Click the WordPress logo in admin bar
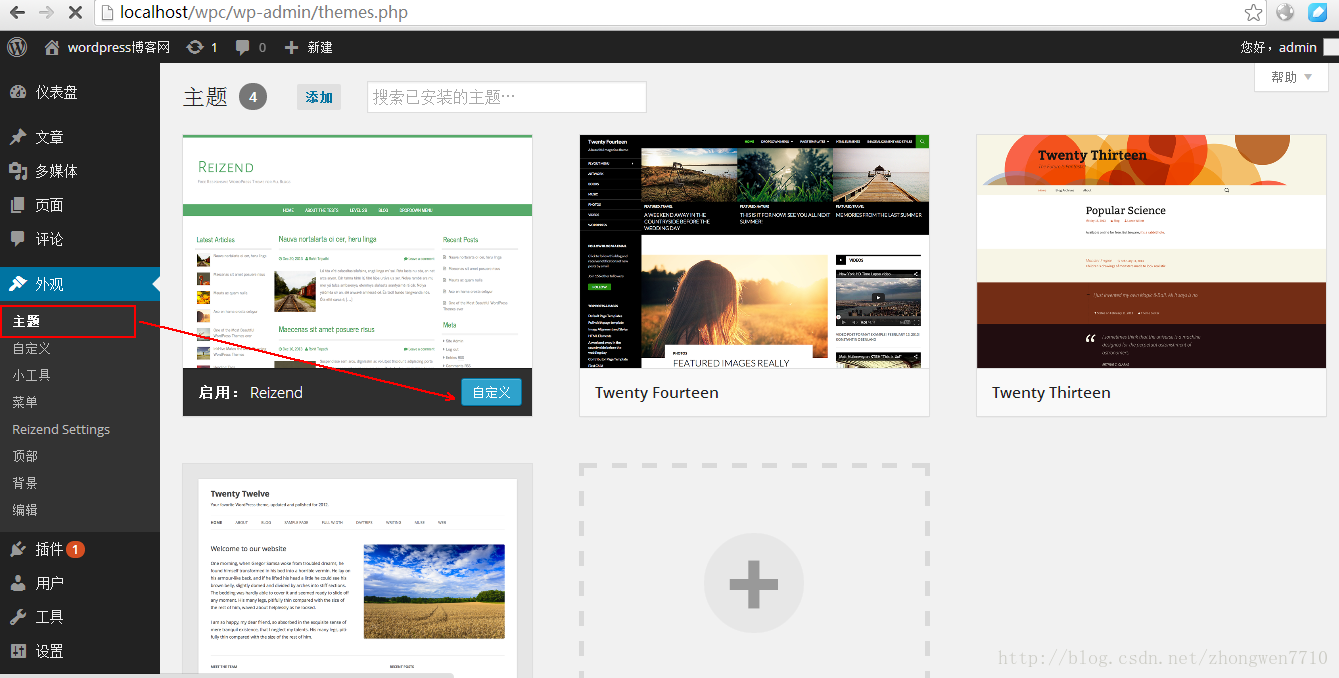The height and width of the screenshot is (678, 1339). [17, 47]
